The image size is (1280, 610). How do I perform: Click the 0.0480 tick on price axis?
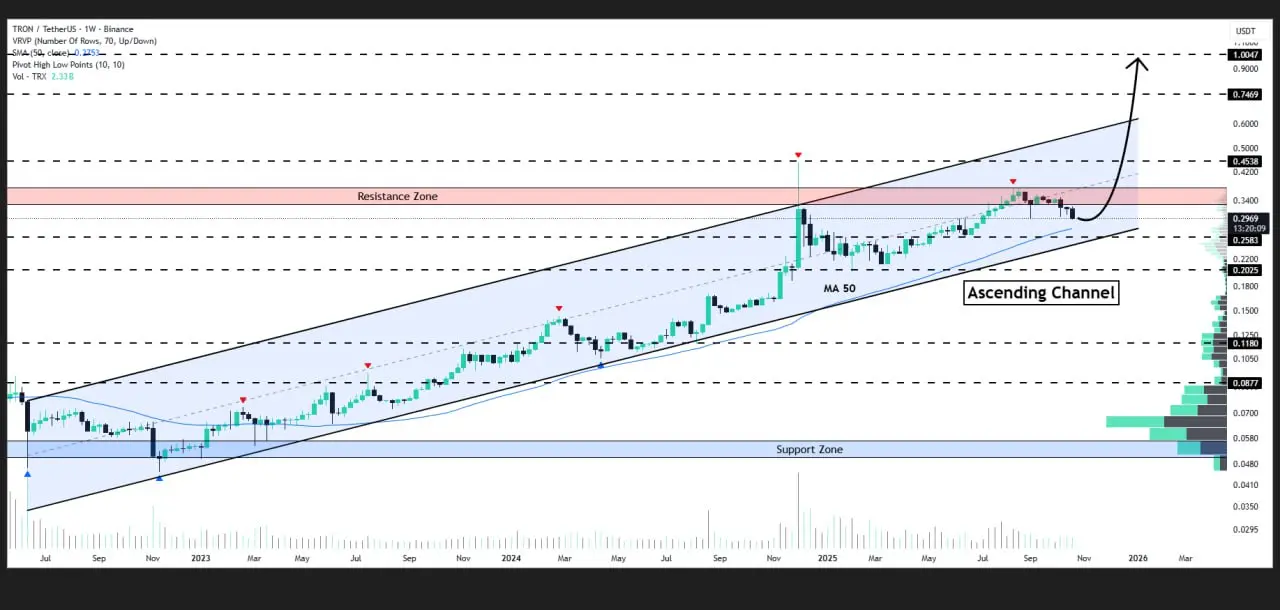(1246, 463)
